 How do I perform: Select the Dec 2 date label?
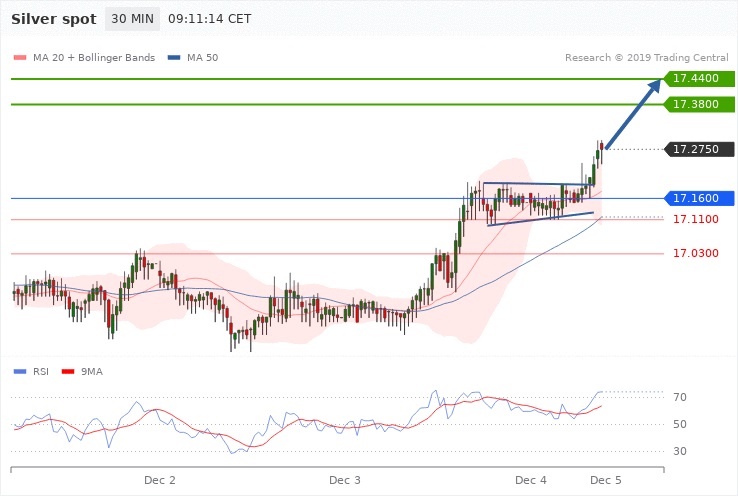[160, 481]
